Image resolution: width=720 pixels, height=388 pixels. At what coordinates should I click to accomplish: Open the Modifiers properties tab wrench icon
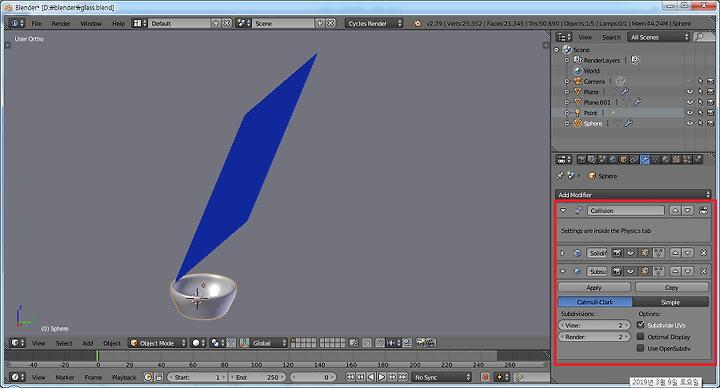(645, 159)
